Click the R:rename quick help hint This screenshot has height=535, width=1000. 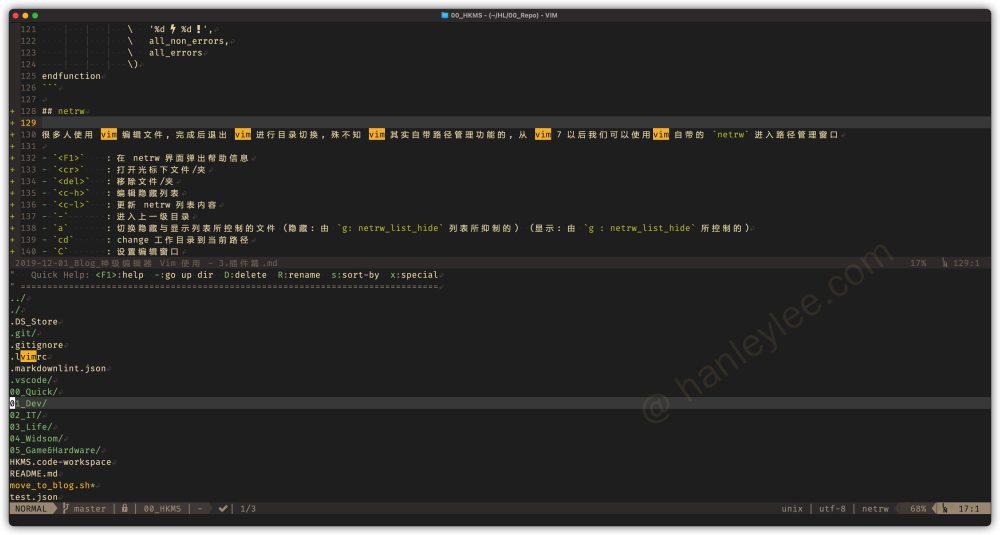pos(298,275)
